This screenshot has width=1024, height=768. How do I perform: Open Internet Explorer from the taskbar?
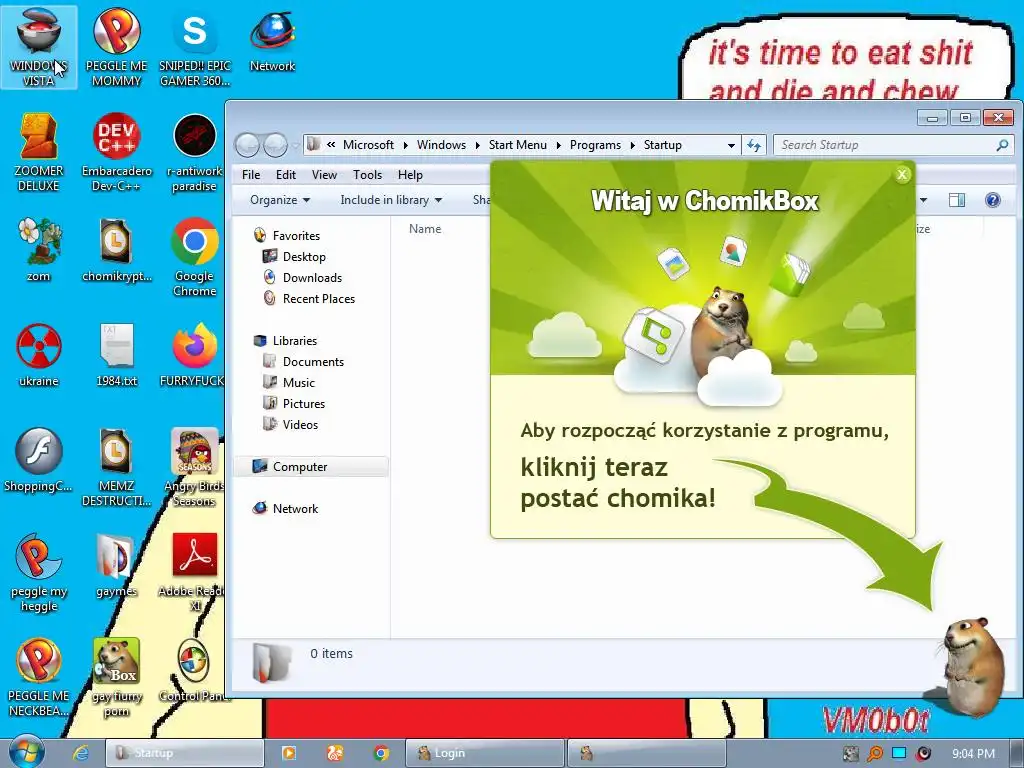click(x=80, y=753)
